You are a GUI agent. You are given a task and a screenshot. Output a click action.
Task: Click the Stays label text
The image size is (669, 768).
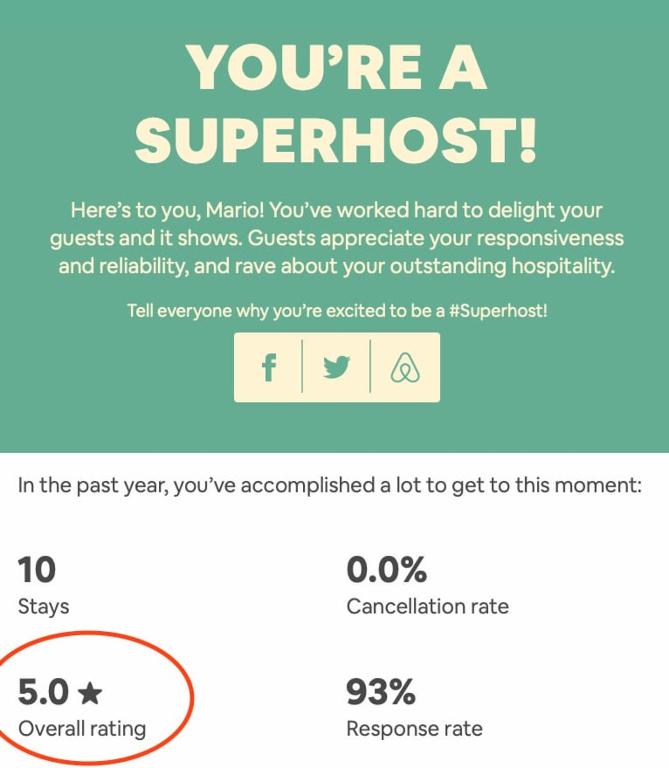click(44, 606)
